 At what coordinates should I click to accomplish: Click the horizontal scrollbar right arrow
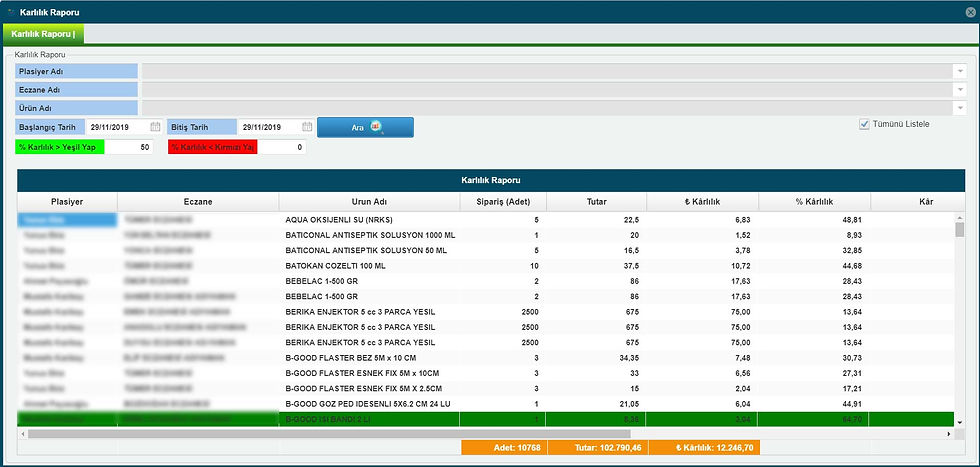[949, 433]
